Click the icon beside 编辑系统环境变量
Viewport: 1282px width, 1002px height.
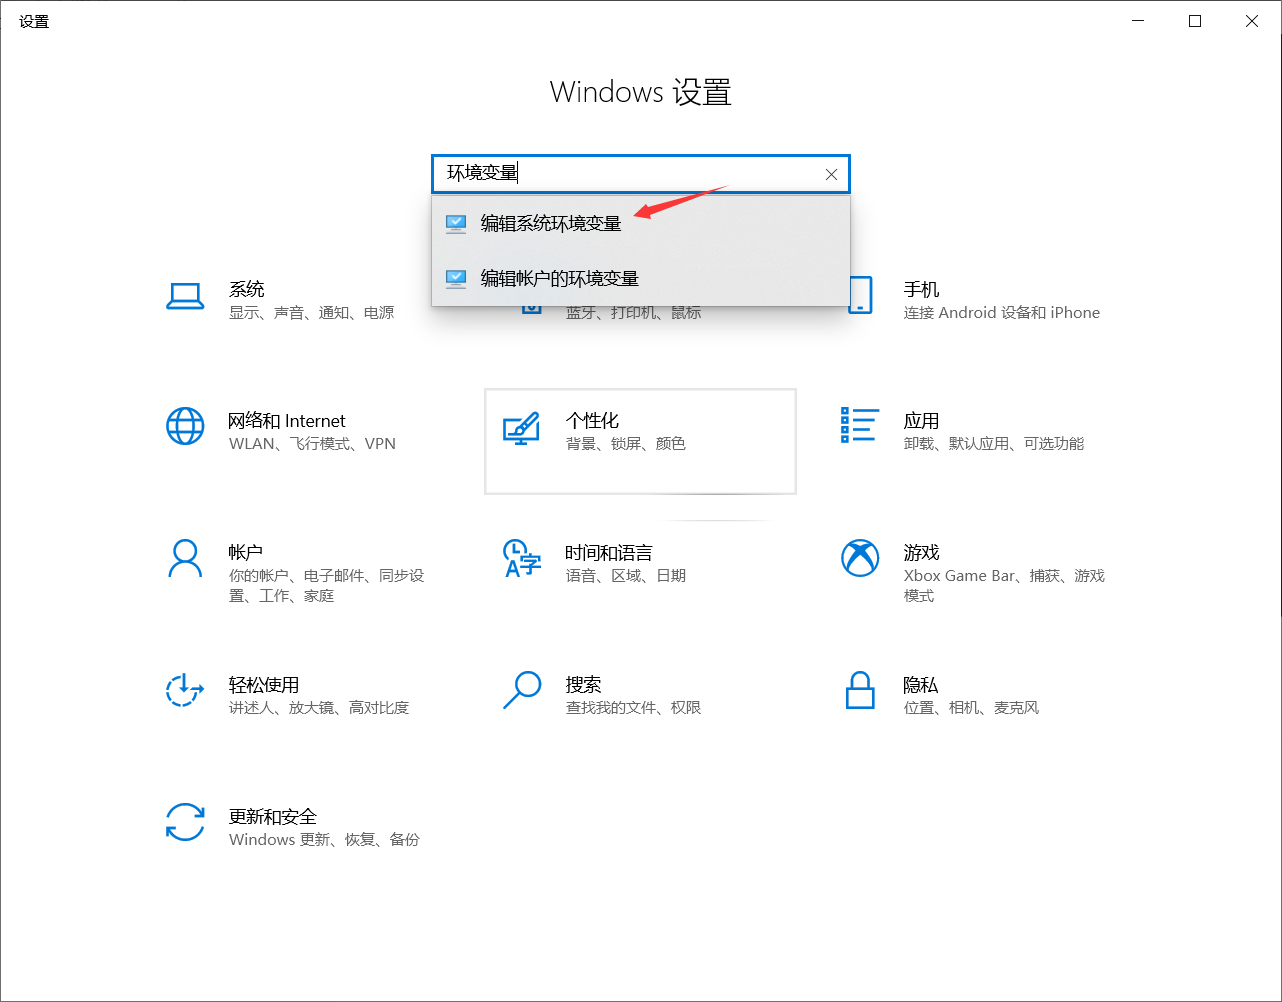pos(456,223)
